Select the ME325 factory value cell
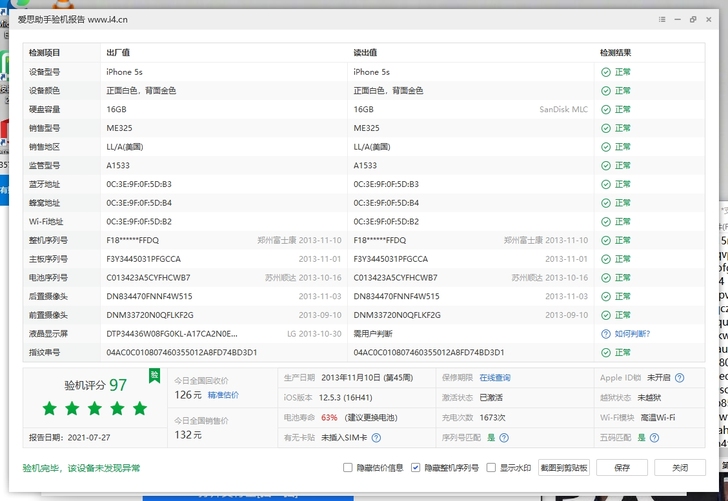 coord(119,128)
